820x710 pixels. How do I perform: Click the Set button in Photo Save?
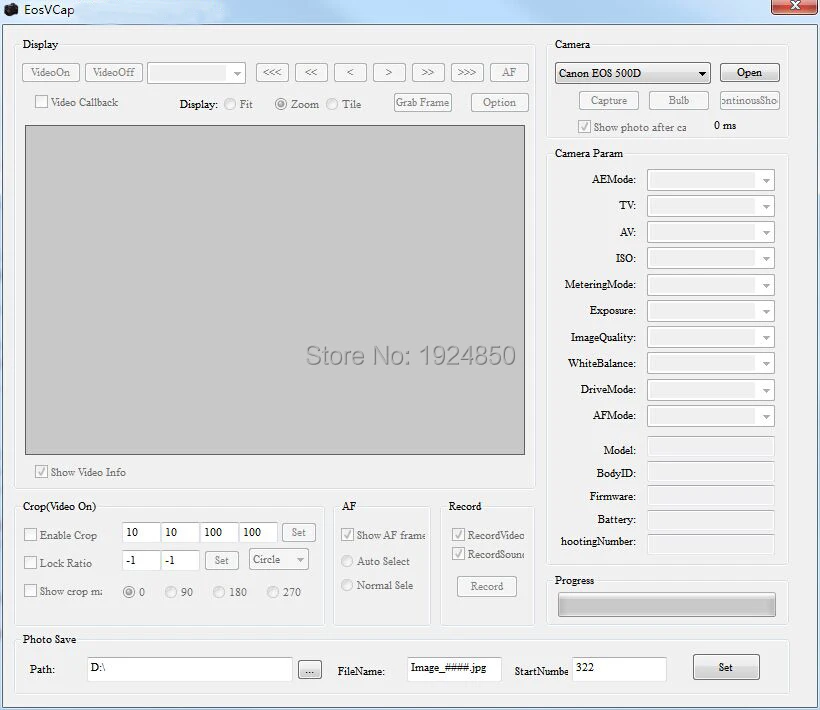725,667
